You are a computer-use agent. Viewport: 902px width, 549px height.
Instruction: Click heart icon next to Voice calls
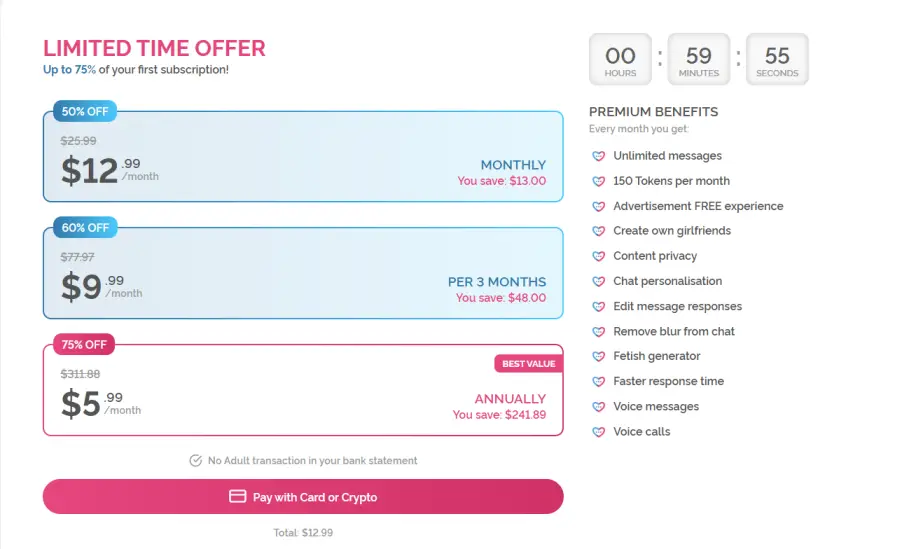point(598,432)
